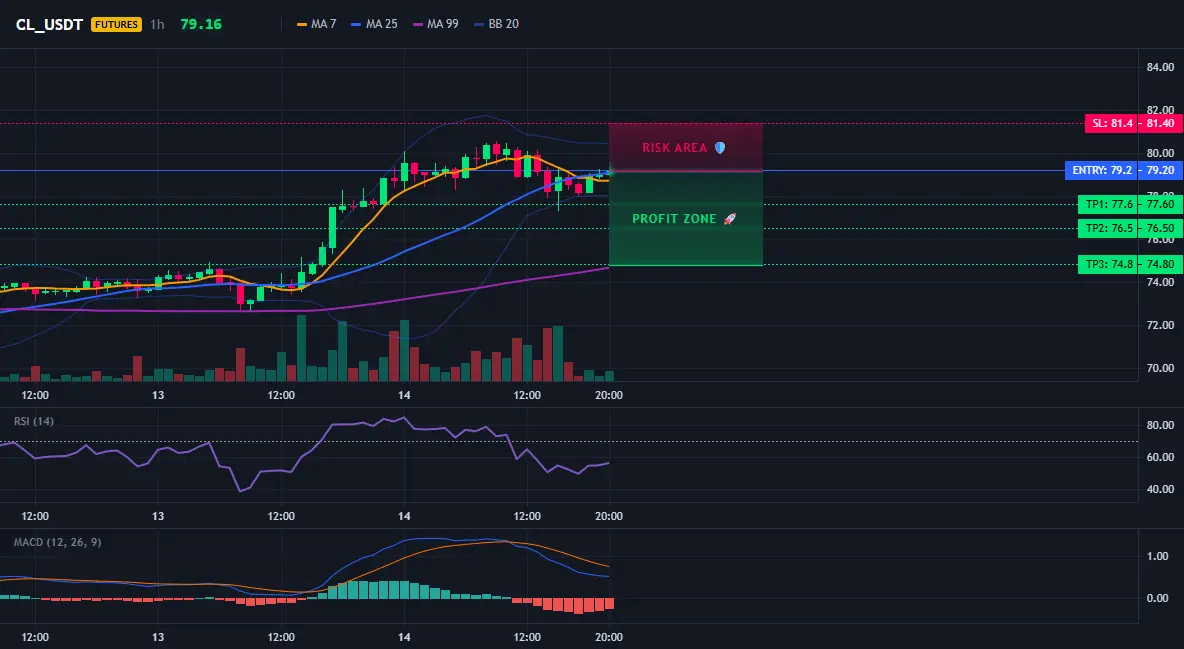Click the 20:00 time label under RSI panel
1184x649 pixels.
point(609,516)
